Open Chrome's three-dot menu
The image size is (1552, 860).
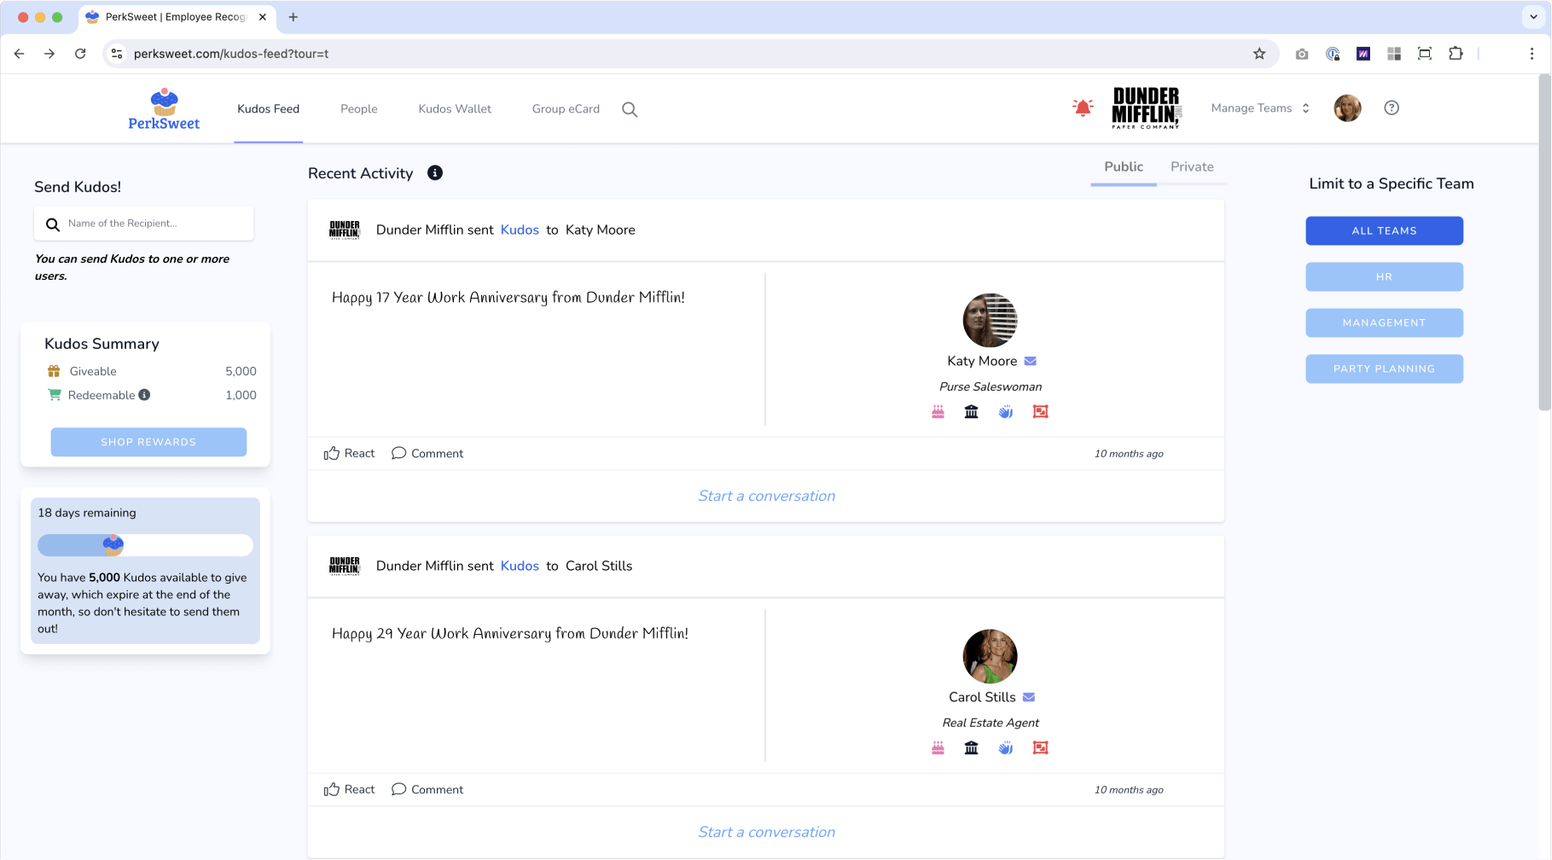coord(1532,54)
